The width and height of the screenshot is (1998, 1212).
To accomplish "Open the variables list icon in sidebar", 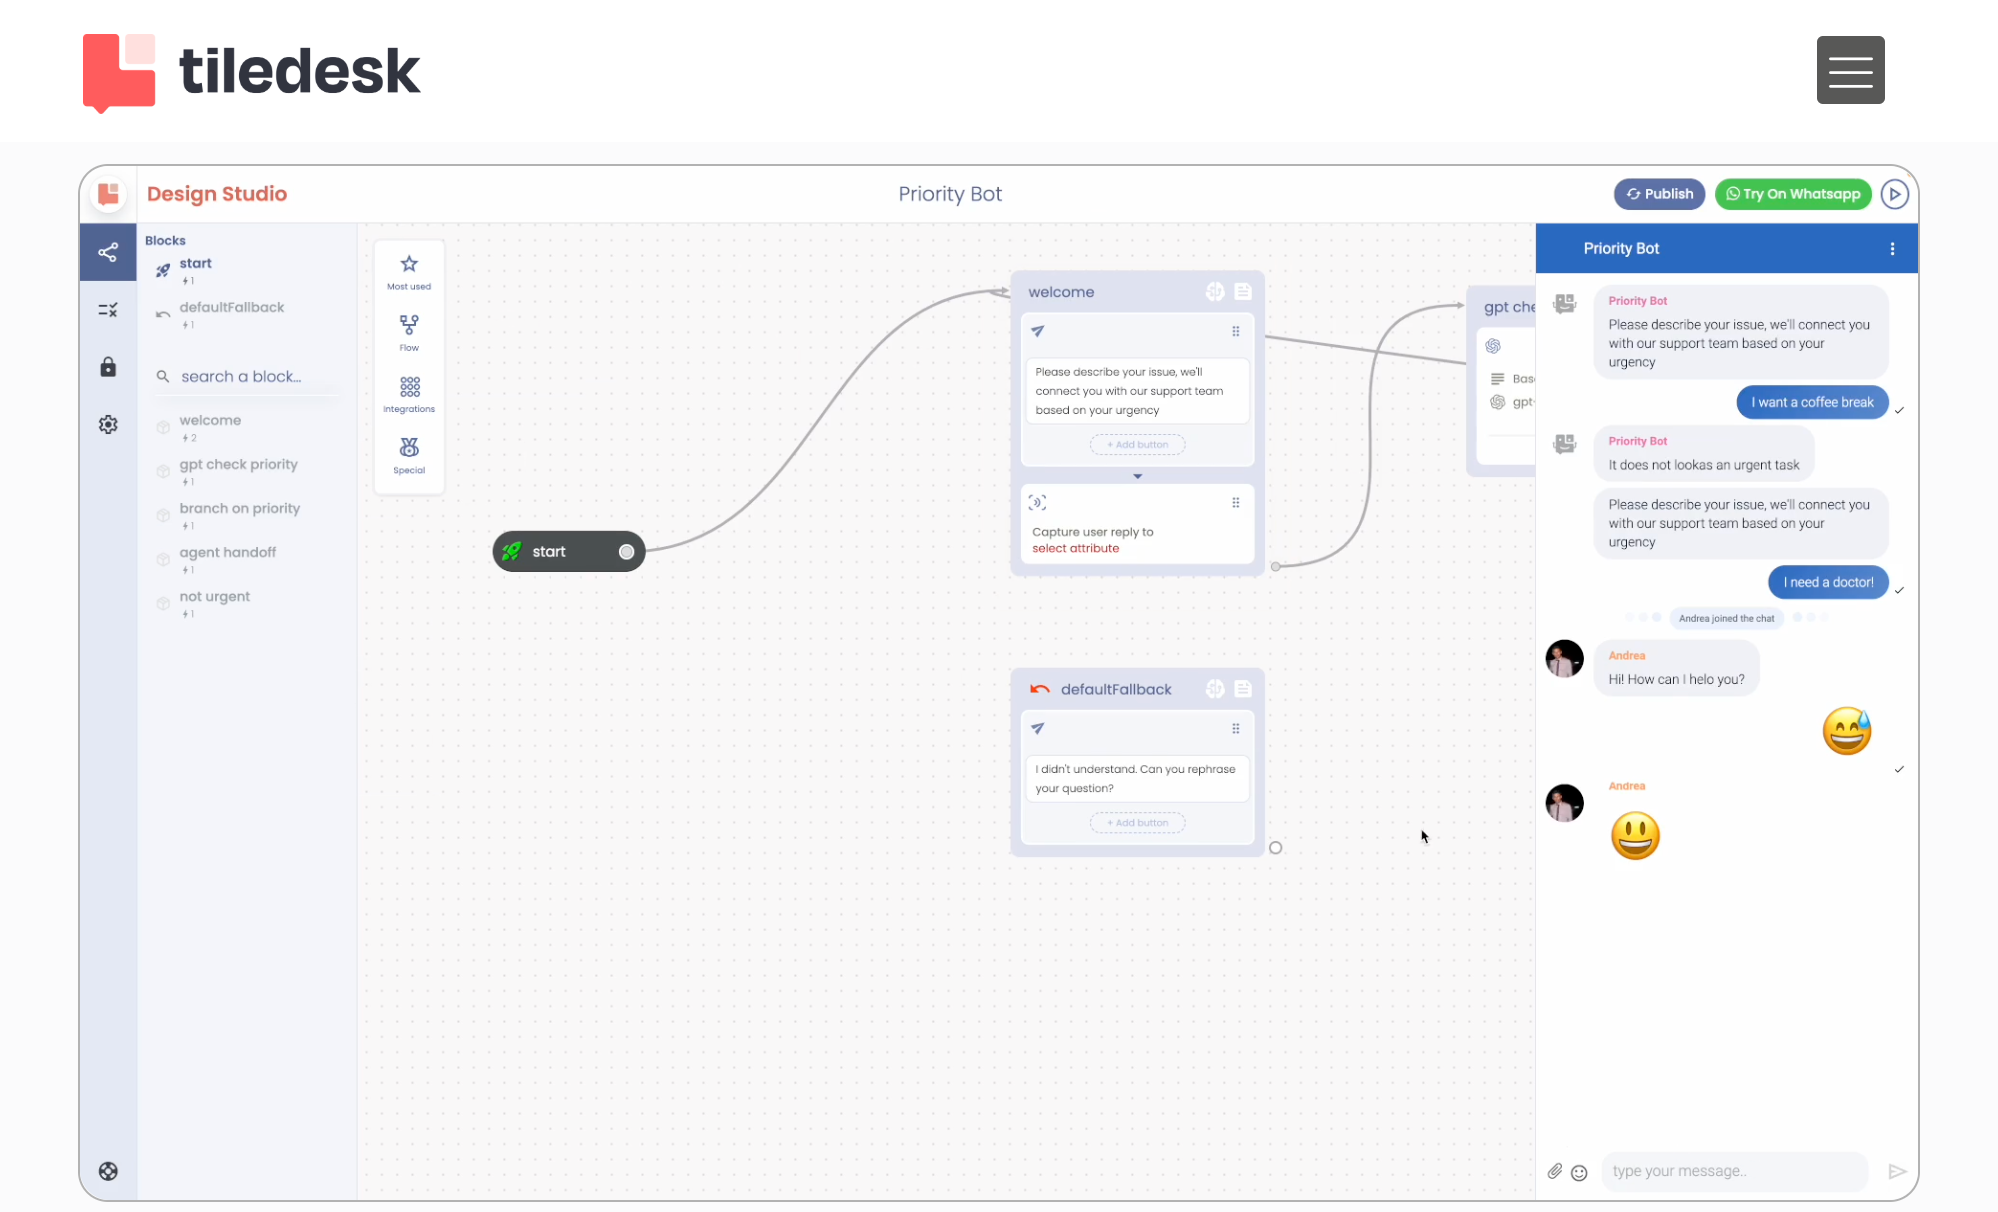I will (108, 310).
